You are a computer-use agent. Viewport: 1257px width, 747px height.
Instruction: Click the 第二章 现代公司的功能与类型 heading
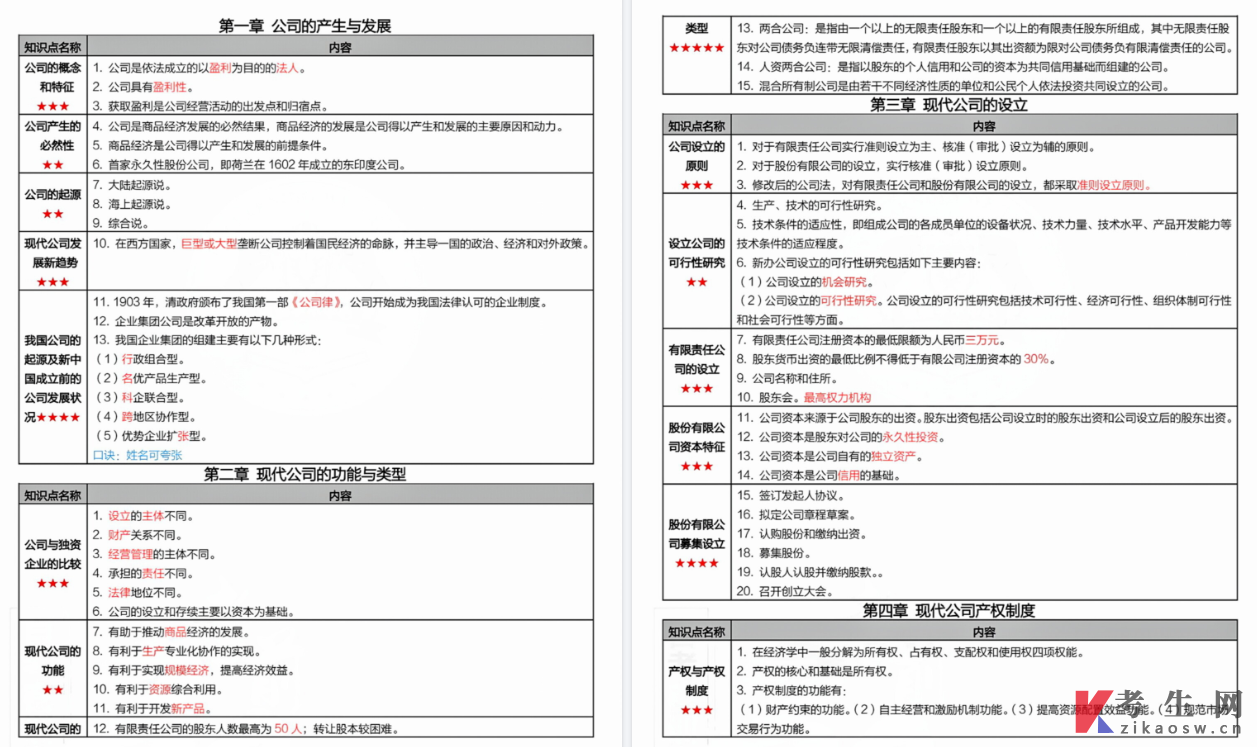[x=305, y=474]
